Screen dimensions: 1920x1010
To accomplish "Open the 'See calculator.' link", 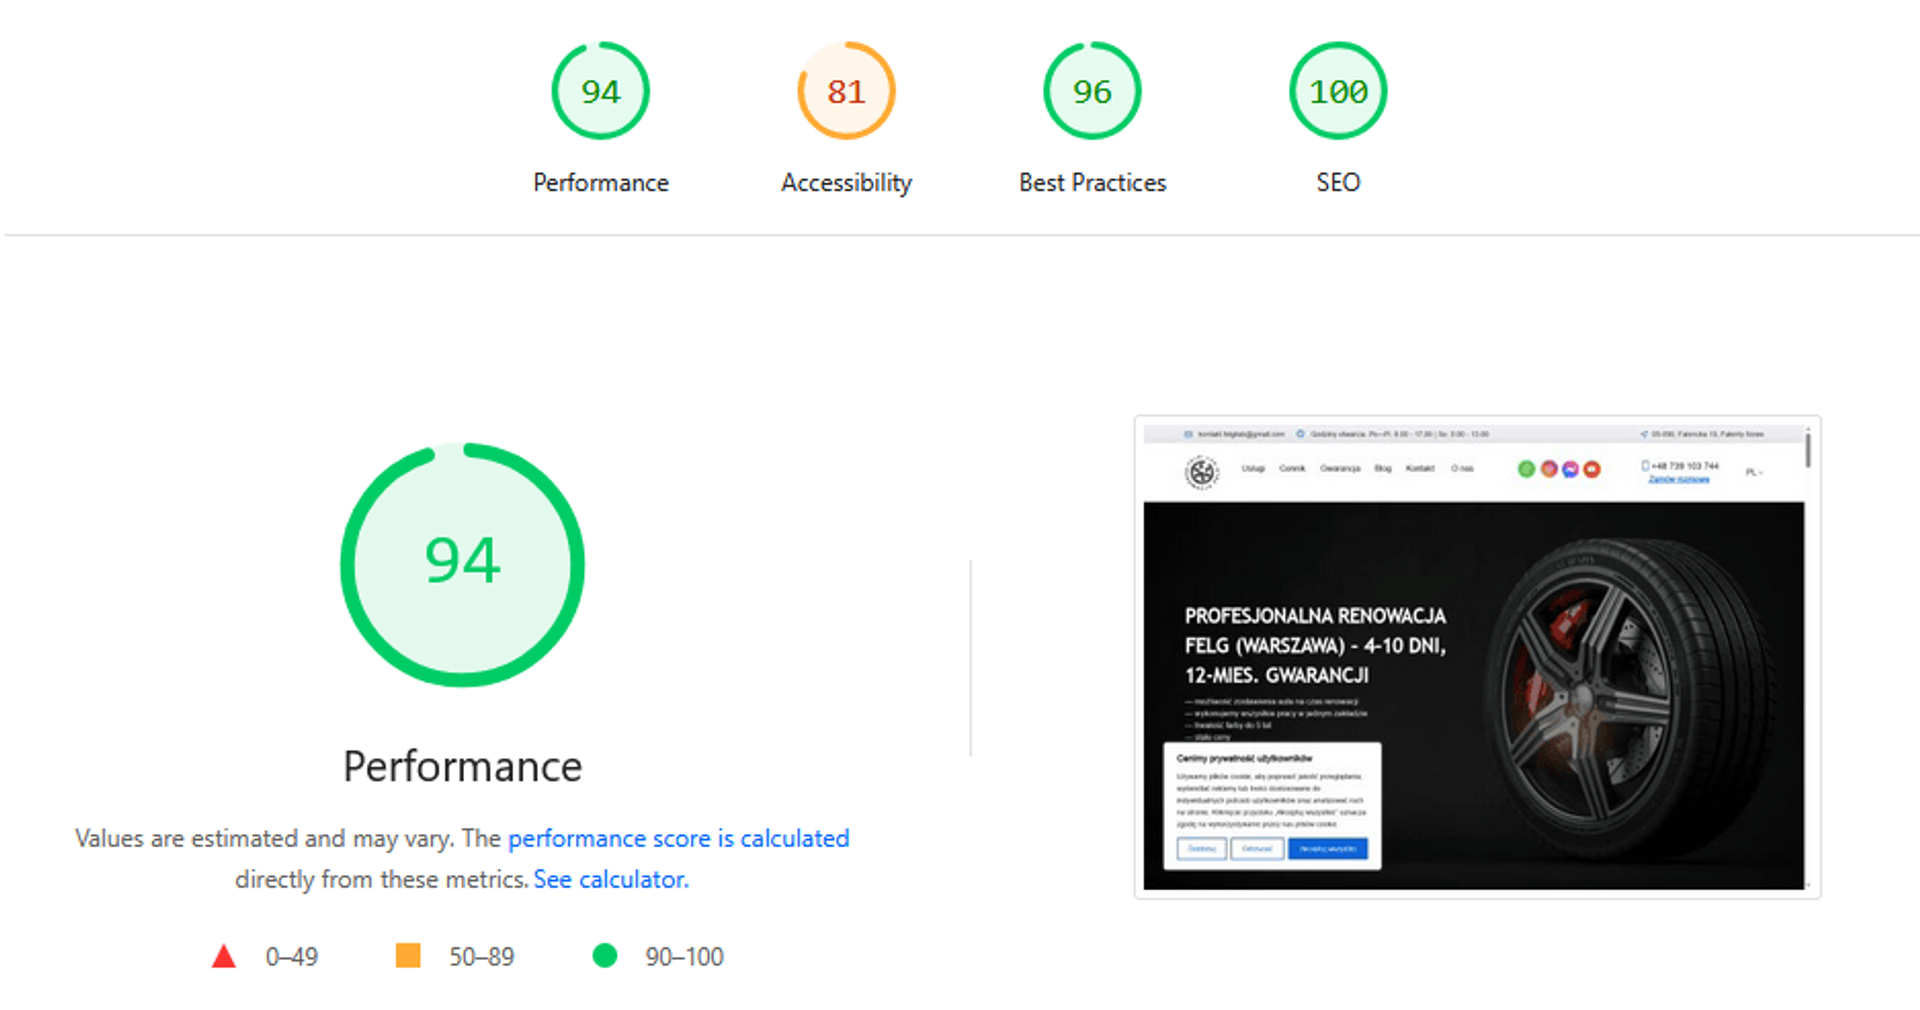I will tap(611, 879).
